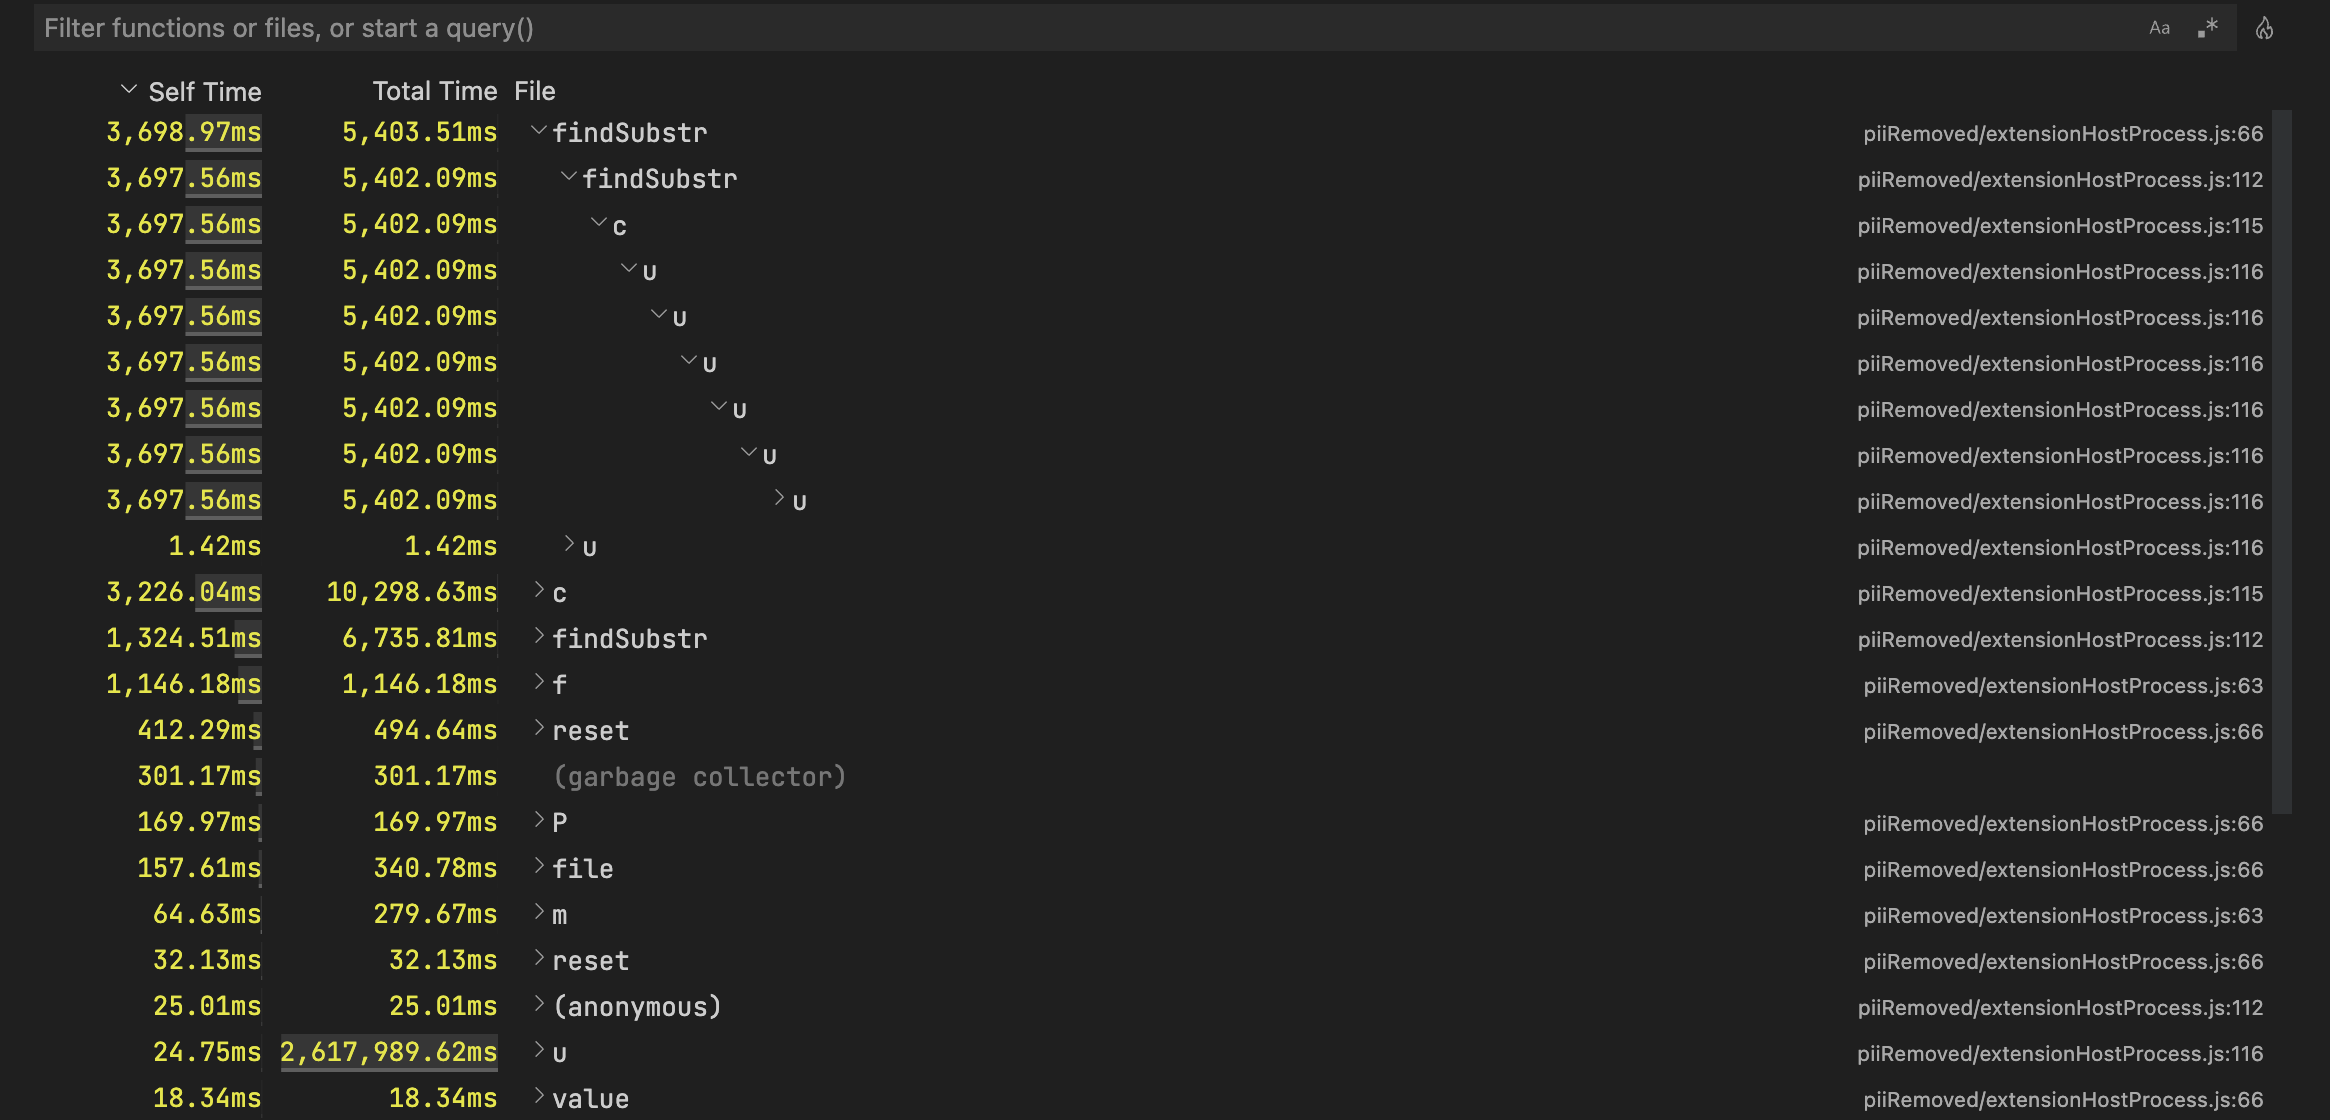The width and height of the screenshot is (2330, 1120).
Task: Expand the file entry
Action: (x=539, y=868)
